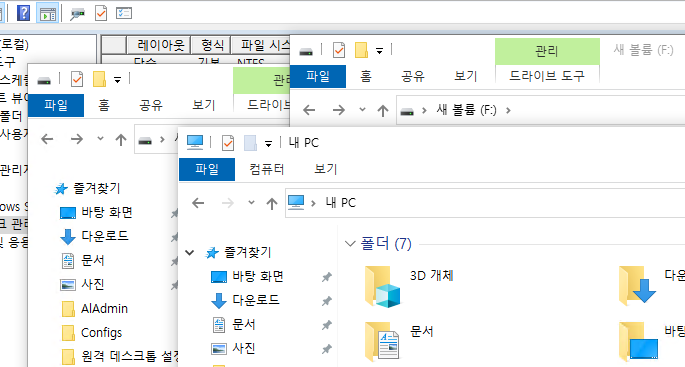The image size is (685, 367).
Task: Click the properties icon in F: window title bar
Action: point(339,50)
